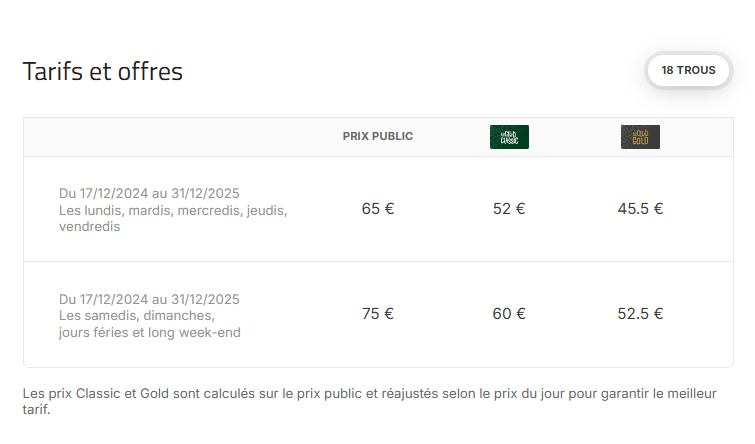755x444 pixels.
Task: Click the green Classic card icon
Action: (509, 137)
